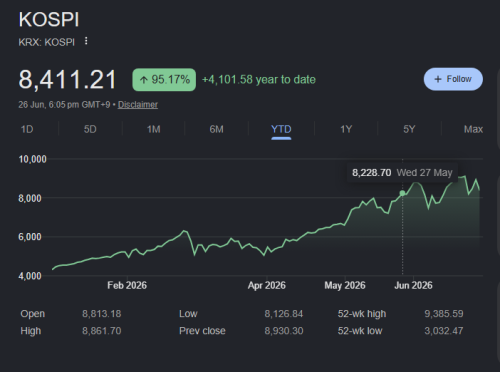The width and height of the screenshot is (500, 372).
Task: Click the current price 8,411.21
Action: click(67, 80)
